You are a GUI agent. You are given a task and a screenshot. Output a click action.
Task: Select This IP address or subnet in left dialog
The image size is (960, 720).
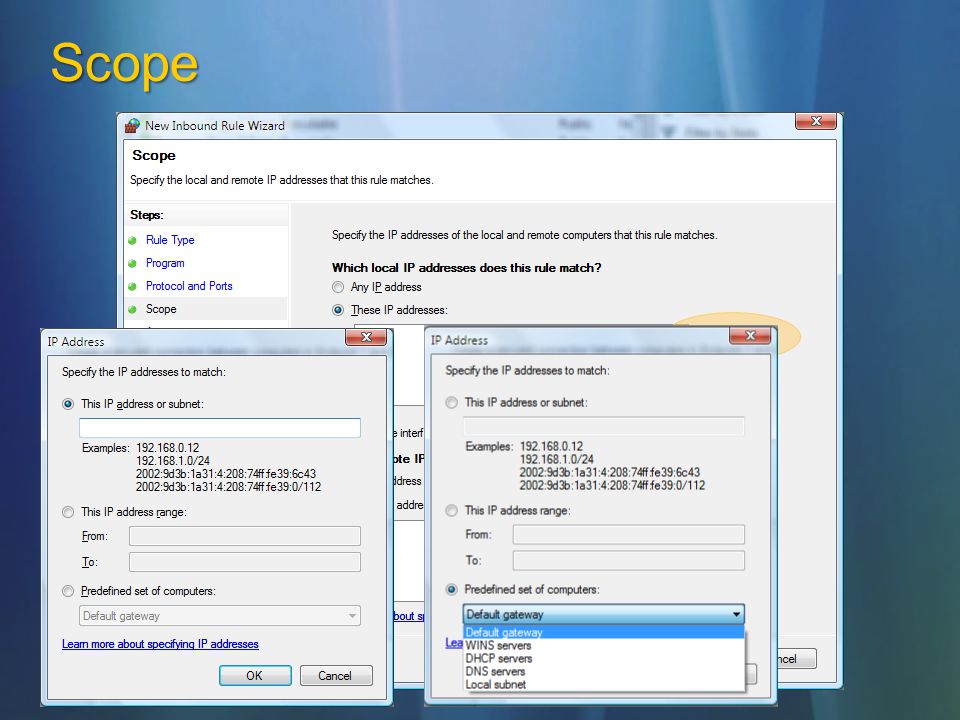[x=68, y=404]
